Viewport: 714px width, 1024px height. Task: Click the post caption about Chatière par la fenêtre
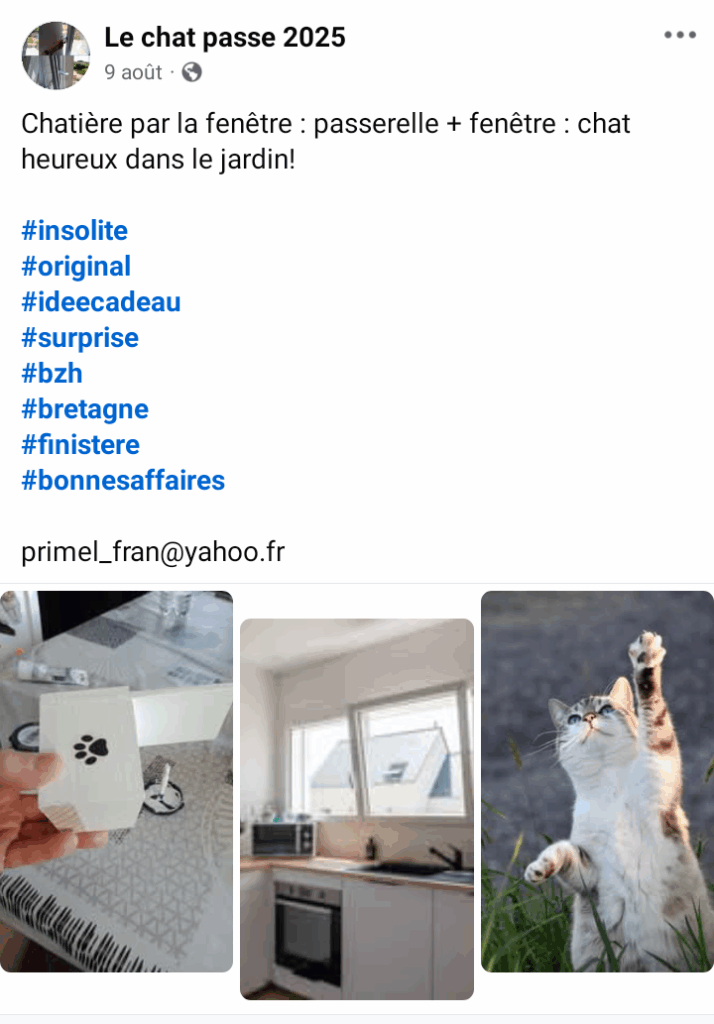325,141
